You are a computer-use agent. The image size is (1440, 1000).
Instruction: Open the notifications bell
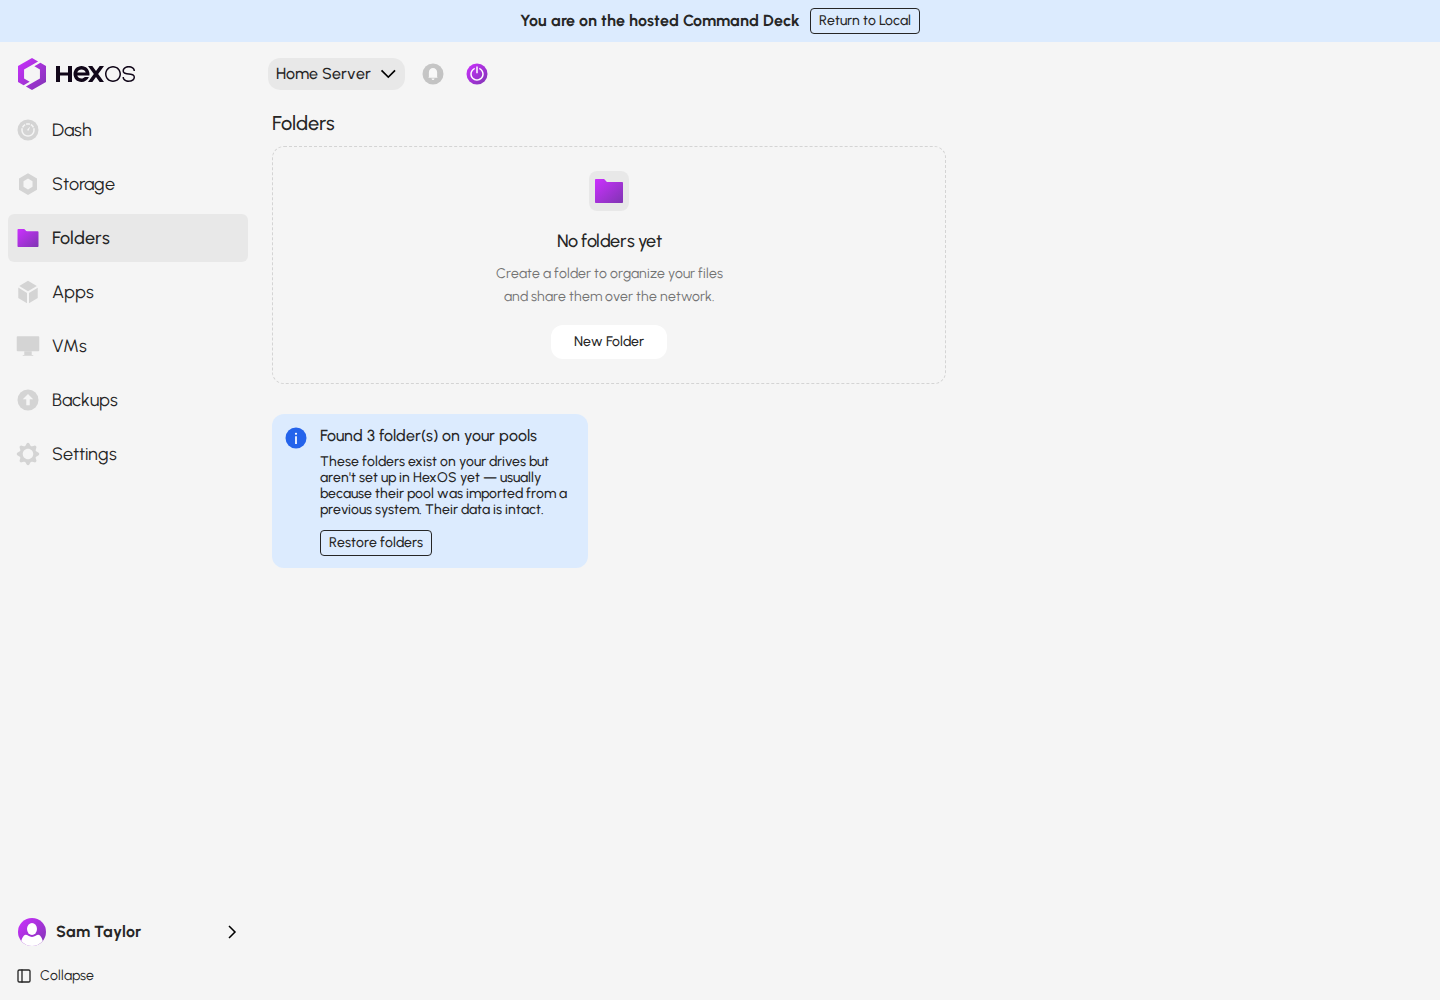pyautogui.click(x=433, y=74)
